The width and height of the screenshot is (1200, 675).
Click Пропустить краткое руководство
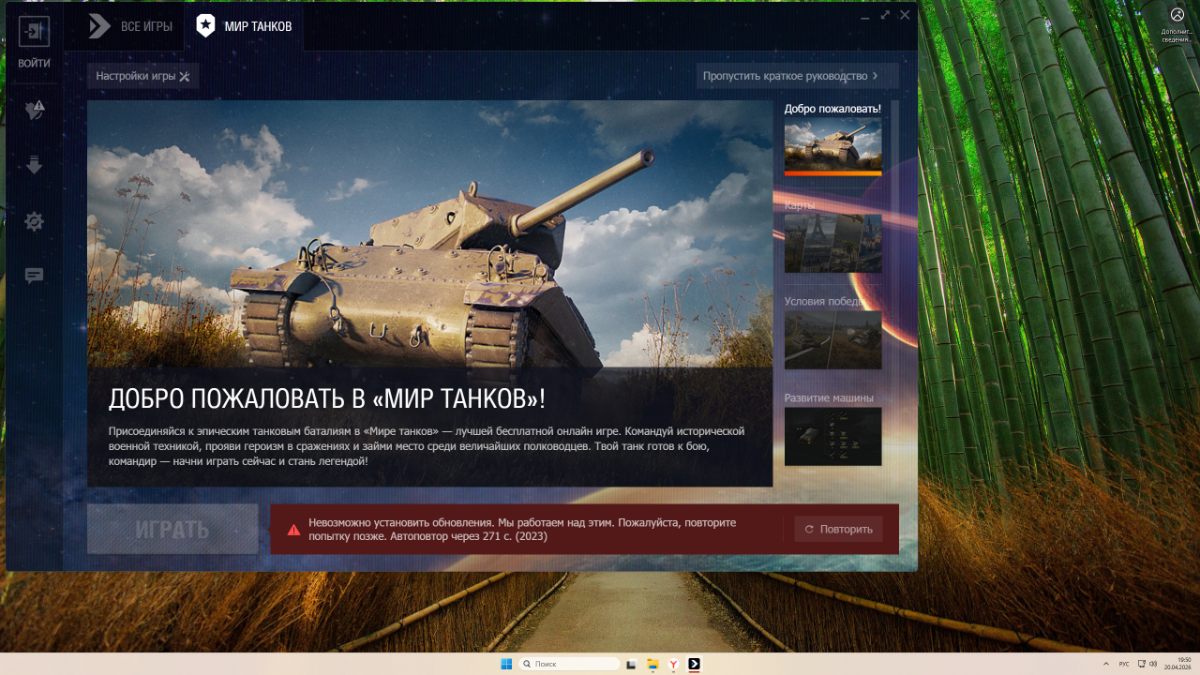pyautogui.click(x=797, y=76)
